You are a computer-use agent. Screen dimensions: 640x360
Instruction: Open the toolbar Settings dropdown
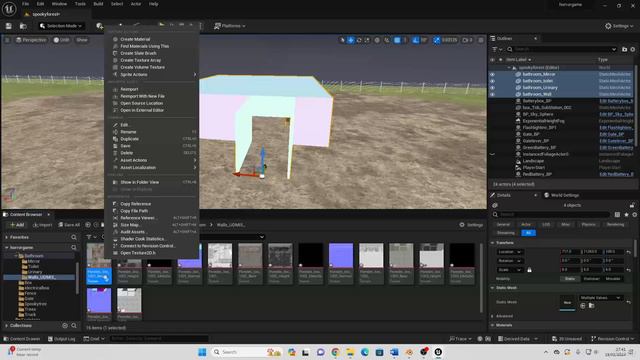coord(619,26)
